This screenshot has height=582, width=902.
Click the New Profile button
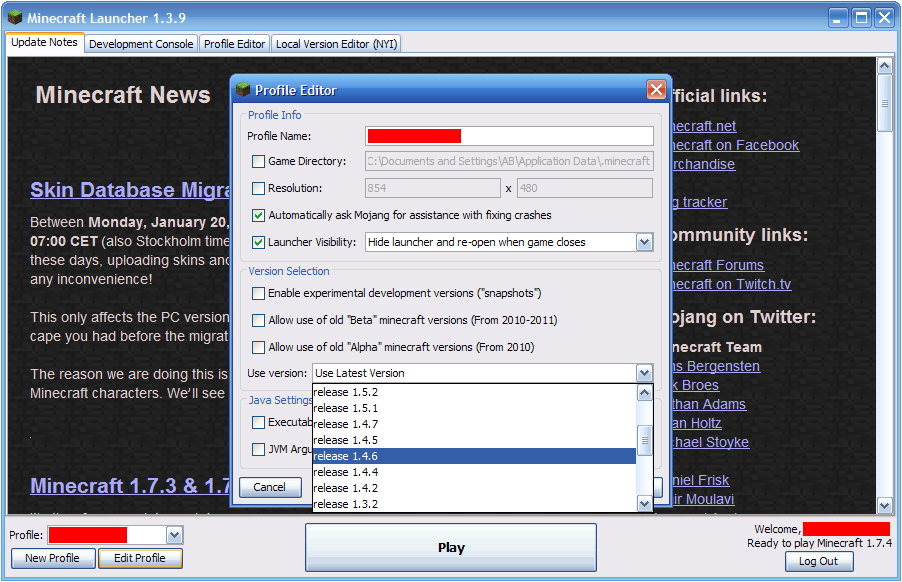click(52, 558)
